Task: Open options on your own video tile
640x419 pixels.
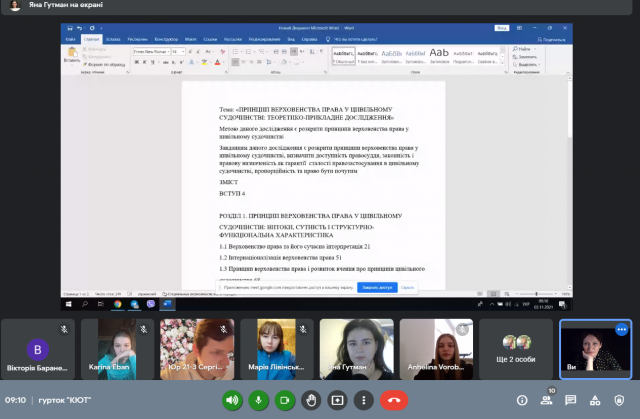Action: pos(621,329)
